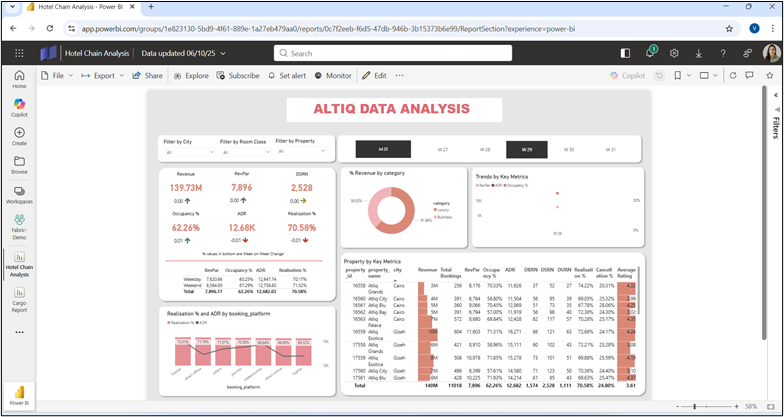Open the File menu
The width and height of the screenshot is (784, 417).
[56, 75]
